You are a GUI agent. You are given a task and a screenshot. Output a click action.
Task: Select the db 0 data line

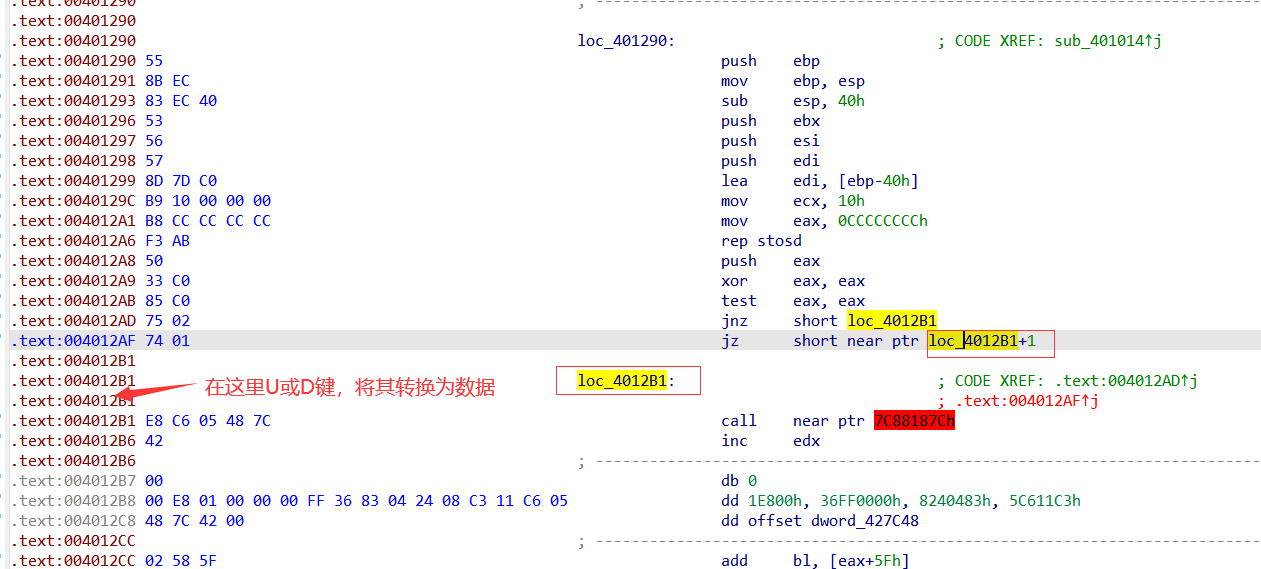pyautogui.click(x=740, y=481)
